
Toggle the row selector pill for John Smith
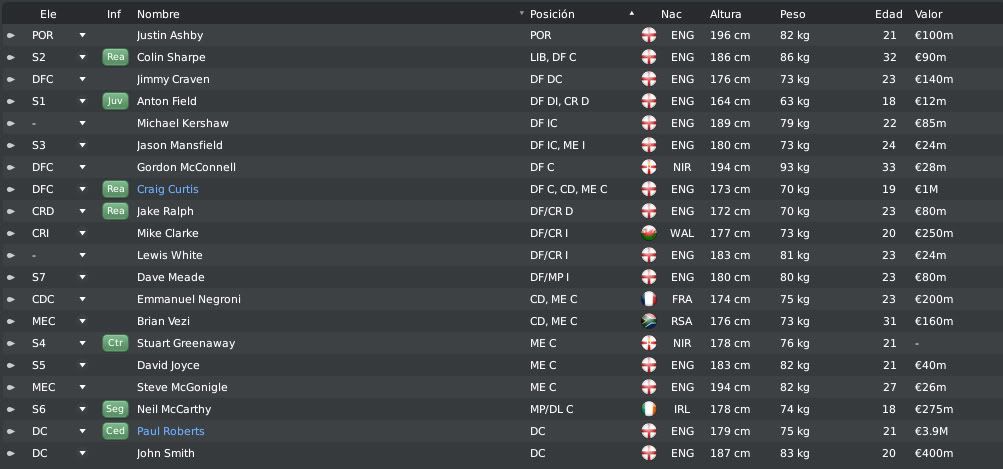[x=11, y=453]
